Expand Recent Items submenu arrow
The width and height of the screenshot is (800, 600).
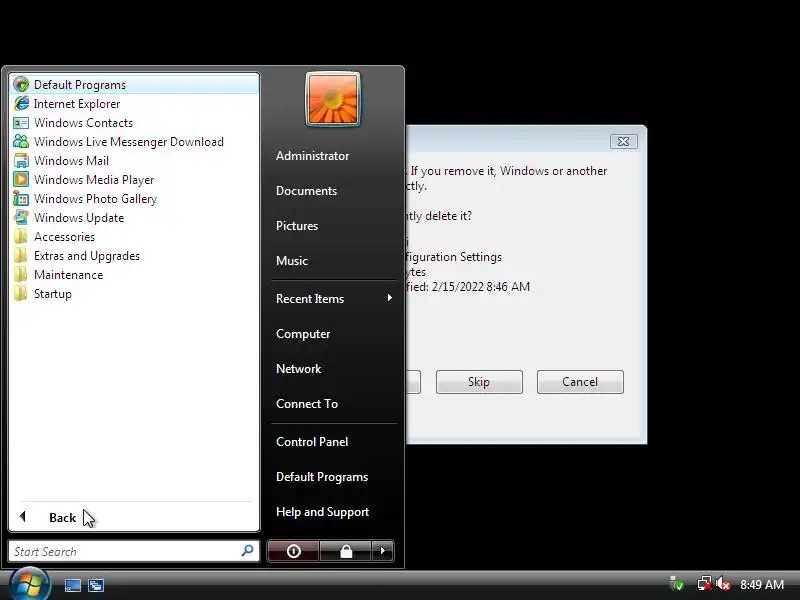click(x=390, y=298)
